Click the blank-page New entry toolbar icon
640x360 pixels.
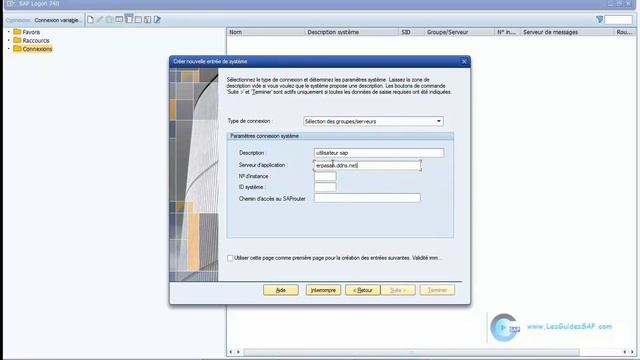[x=90, y=20]
